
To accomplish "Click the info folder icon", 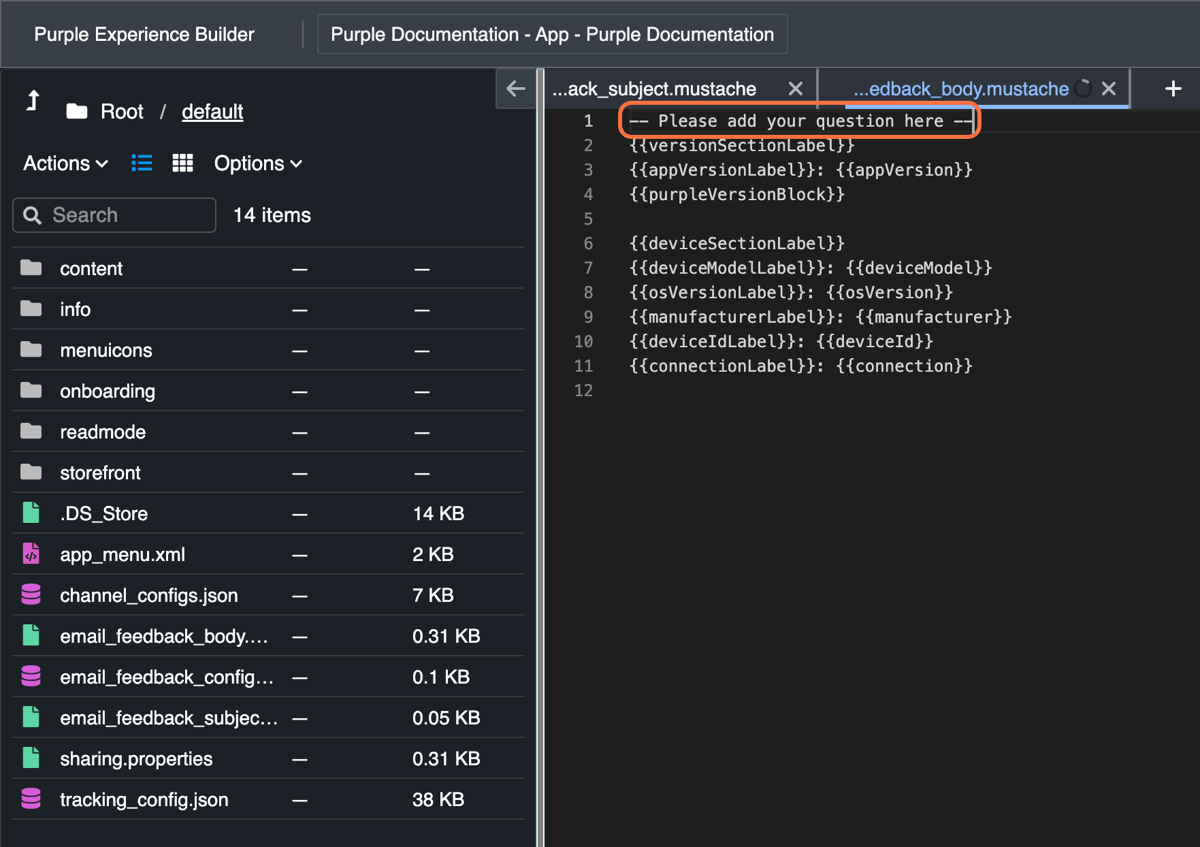I will click(x=31, y=309).
